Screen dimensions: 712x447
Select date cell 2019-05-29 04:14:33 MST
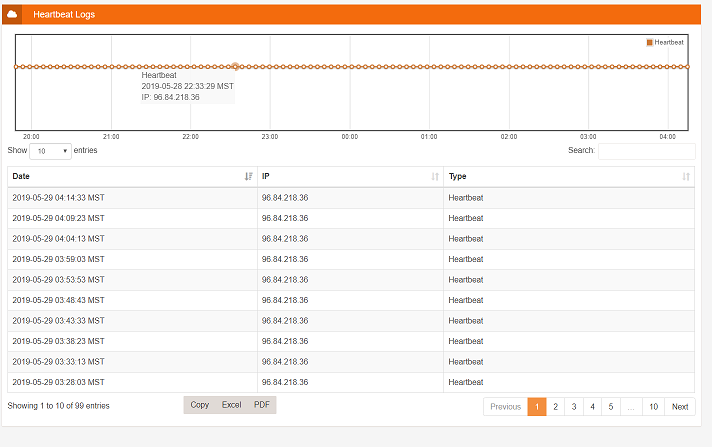(x=59, y=198)
